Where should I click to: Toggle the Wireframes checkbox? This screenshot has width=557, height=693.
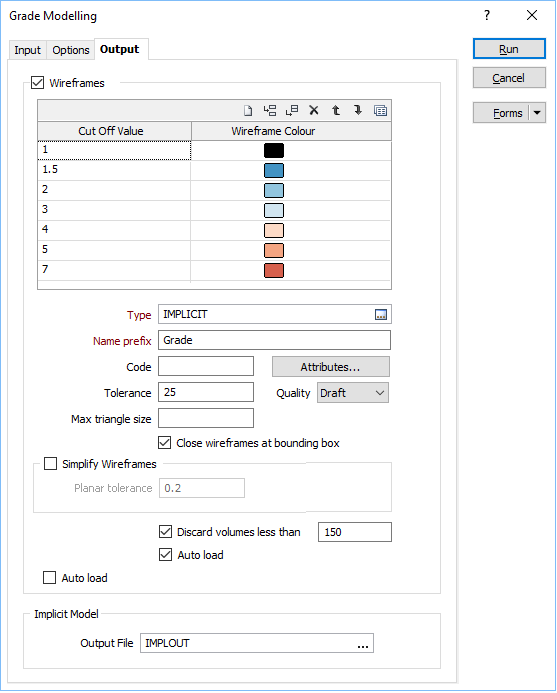[x=38, y=83]
